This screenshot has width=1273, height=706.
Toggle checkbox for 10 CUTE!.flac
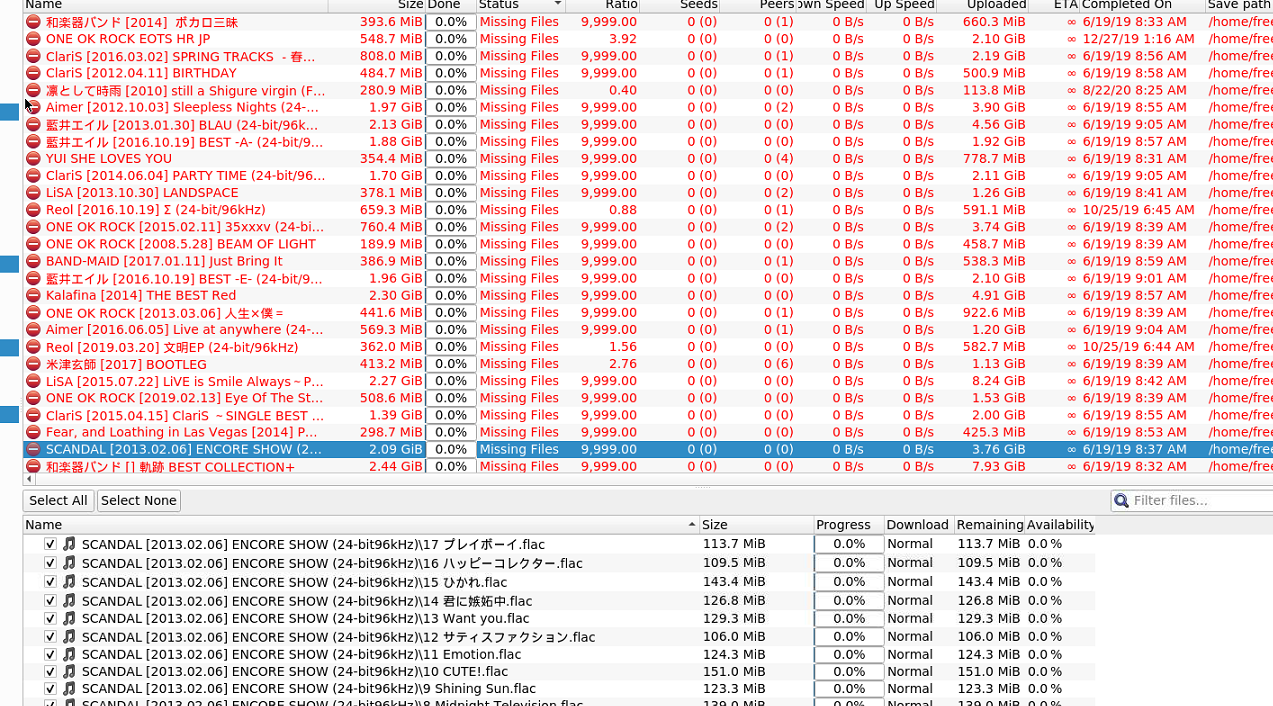coord(50,671)
